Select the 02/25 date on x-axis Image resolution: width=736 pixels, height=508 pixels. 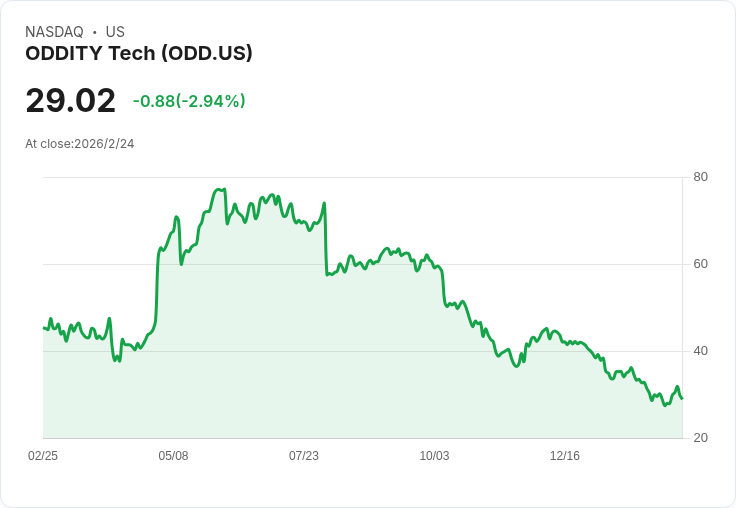[43, 456]
